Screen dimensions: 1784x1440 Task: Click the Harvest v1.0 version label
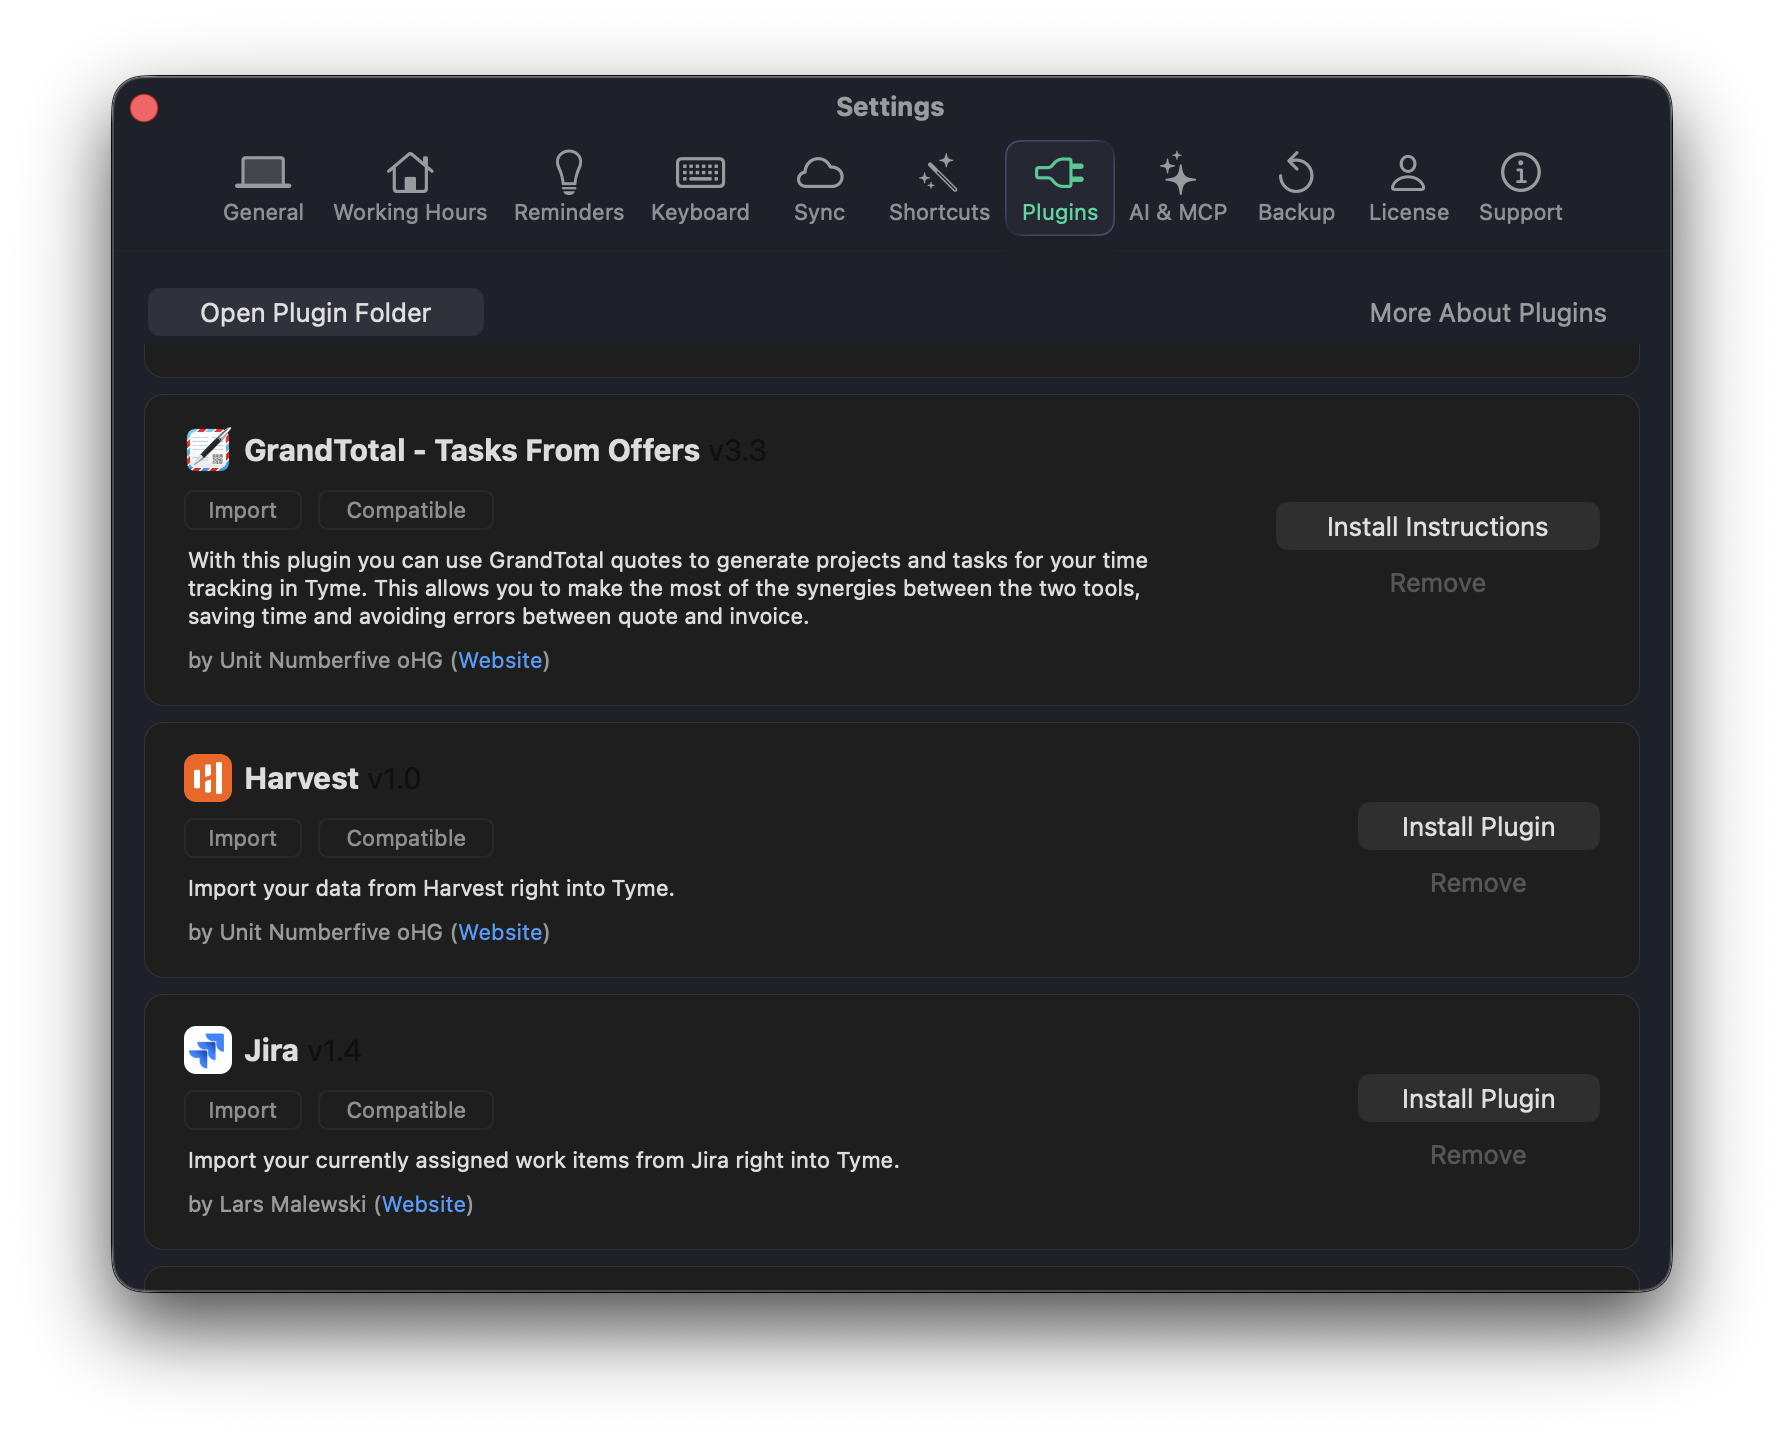[x=393, y=779]
